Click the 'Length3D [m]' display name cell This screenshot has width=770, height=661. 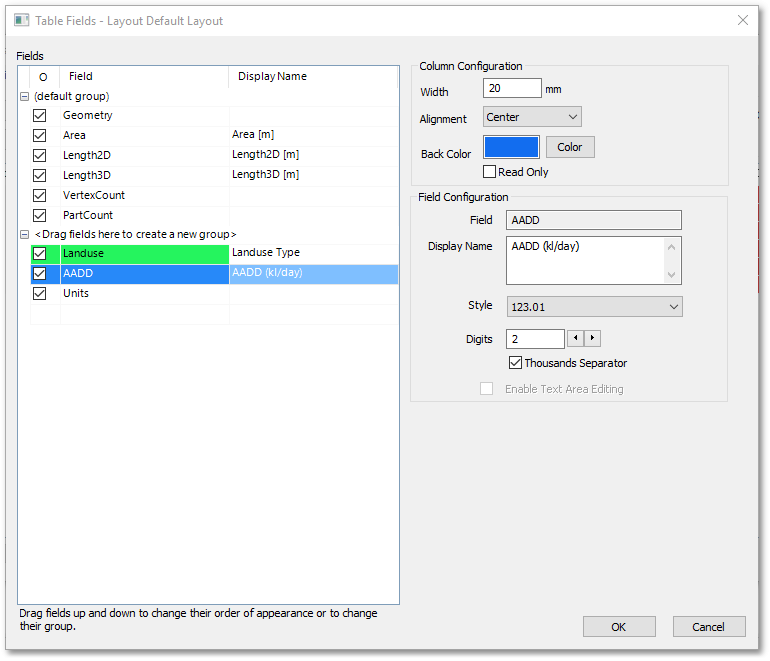pyautogui.click(x=313, y=175)
